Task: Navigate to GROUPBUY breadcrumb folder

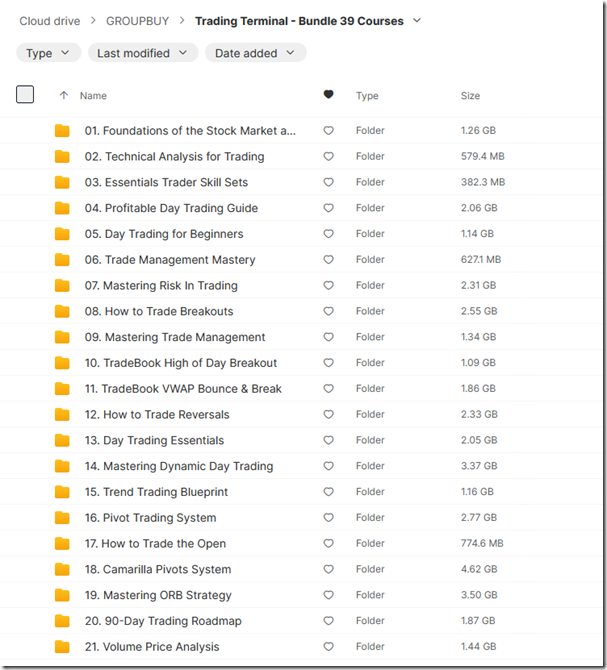Action: [x=138, y=21]
